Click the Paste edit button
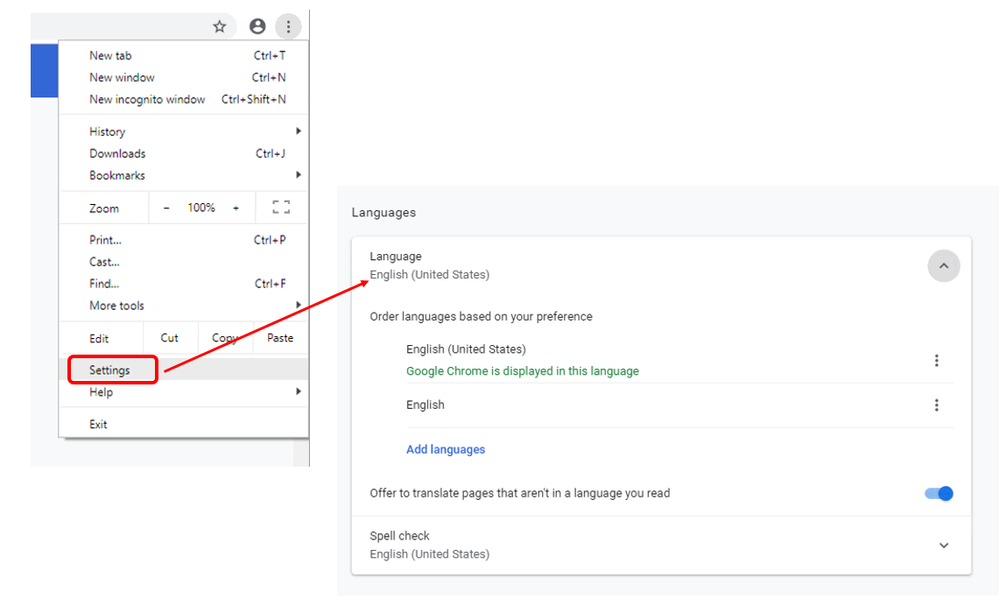This screenshot has height=599, width=999. 280,338
